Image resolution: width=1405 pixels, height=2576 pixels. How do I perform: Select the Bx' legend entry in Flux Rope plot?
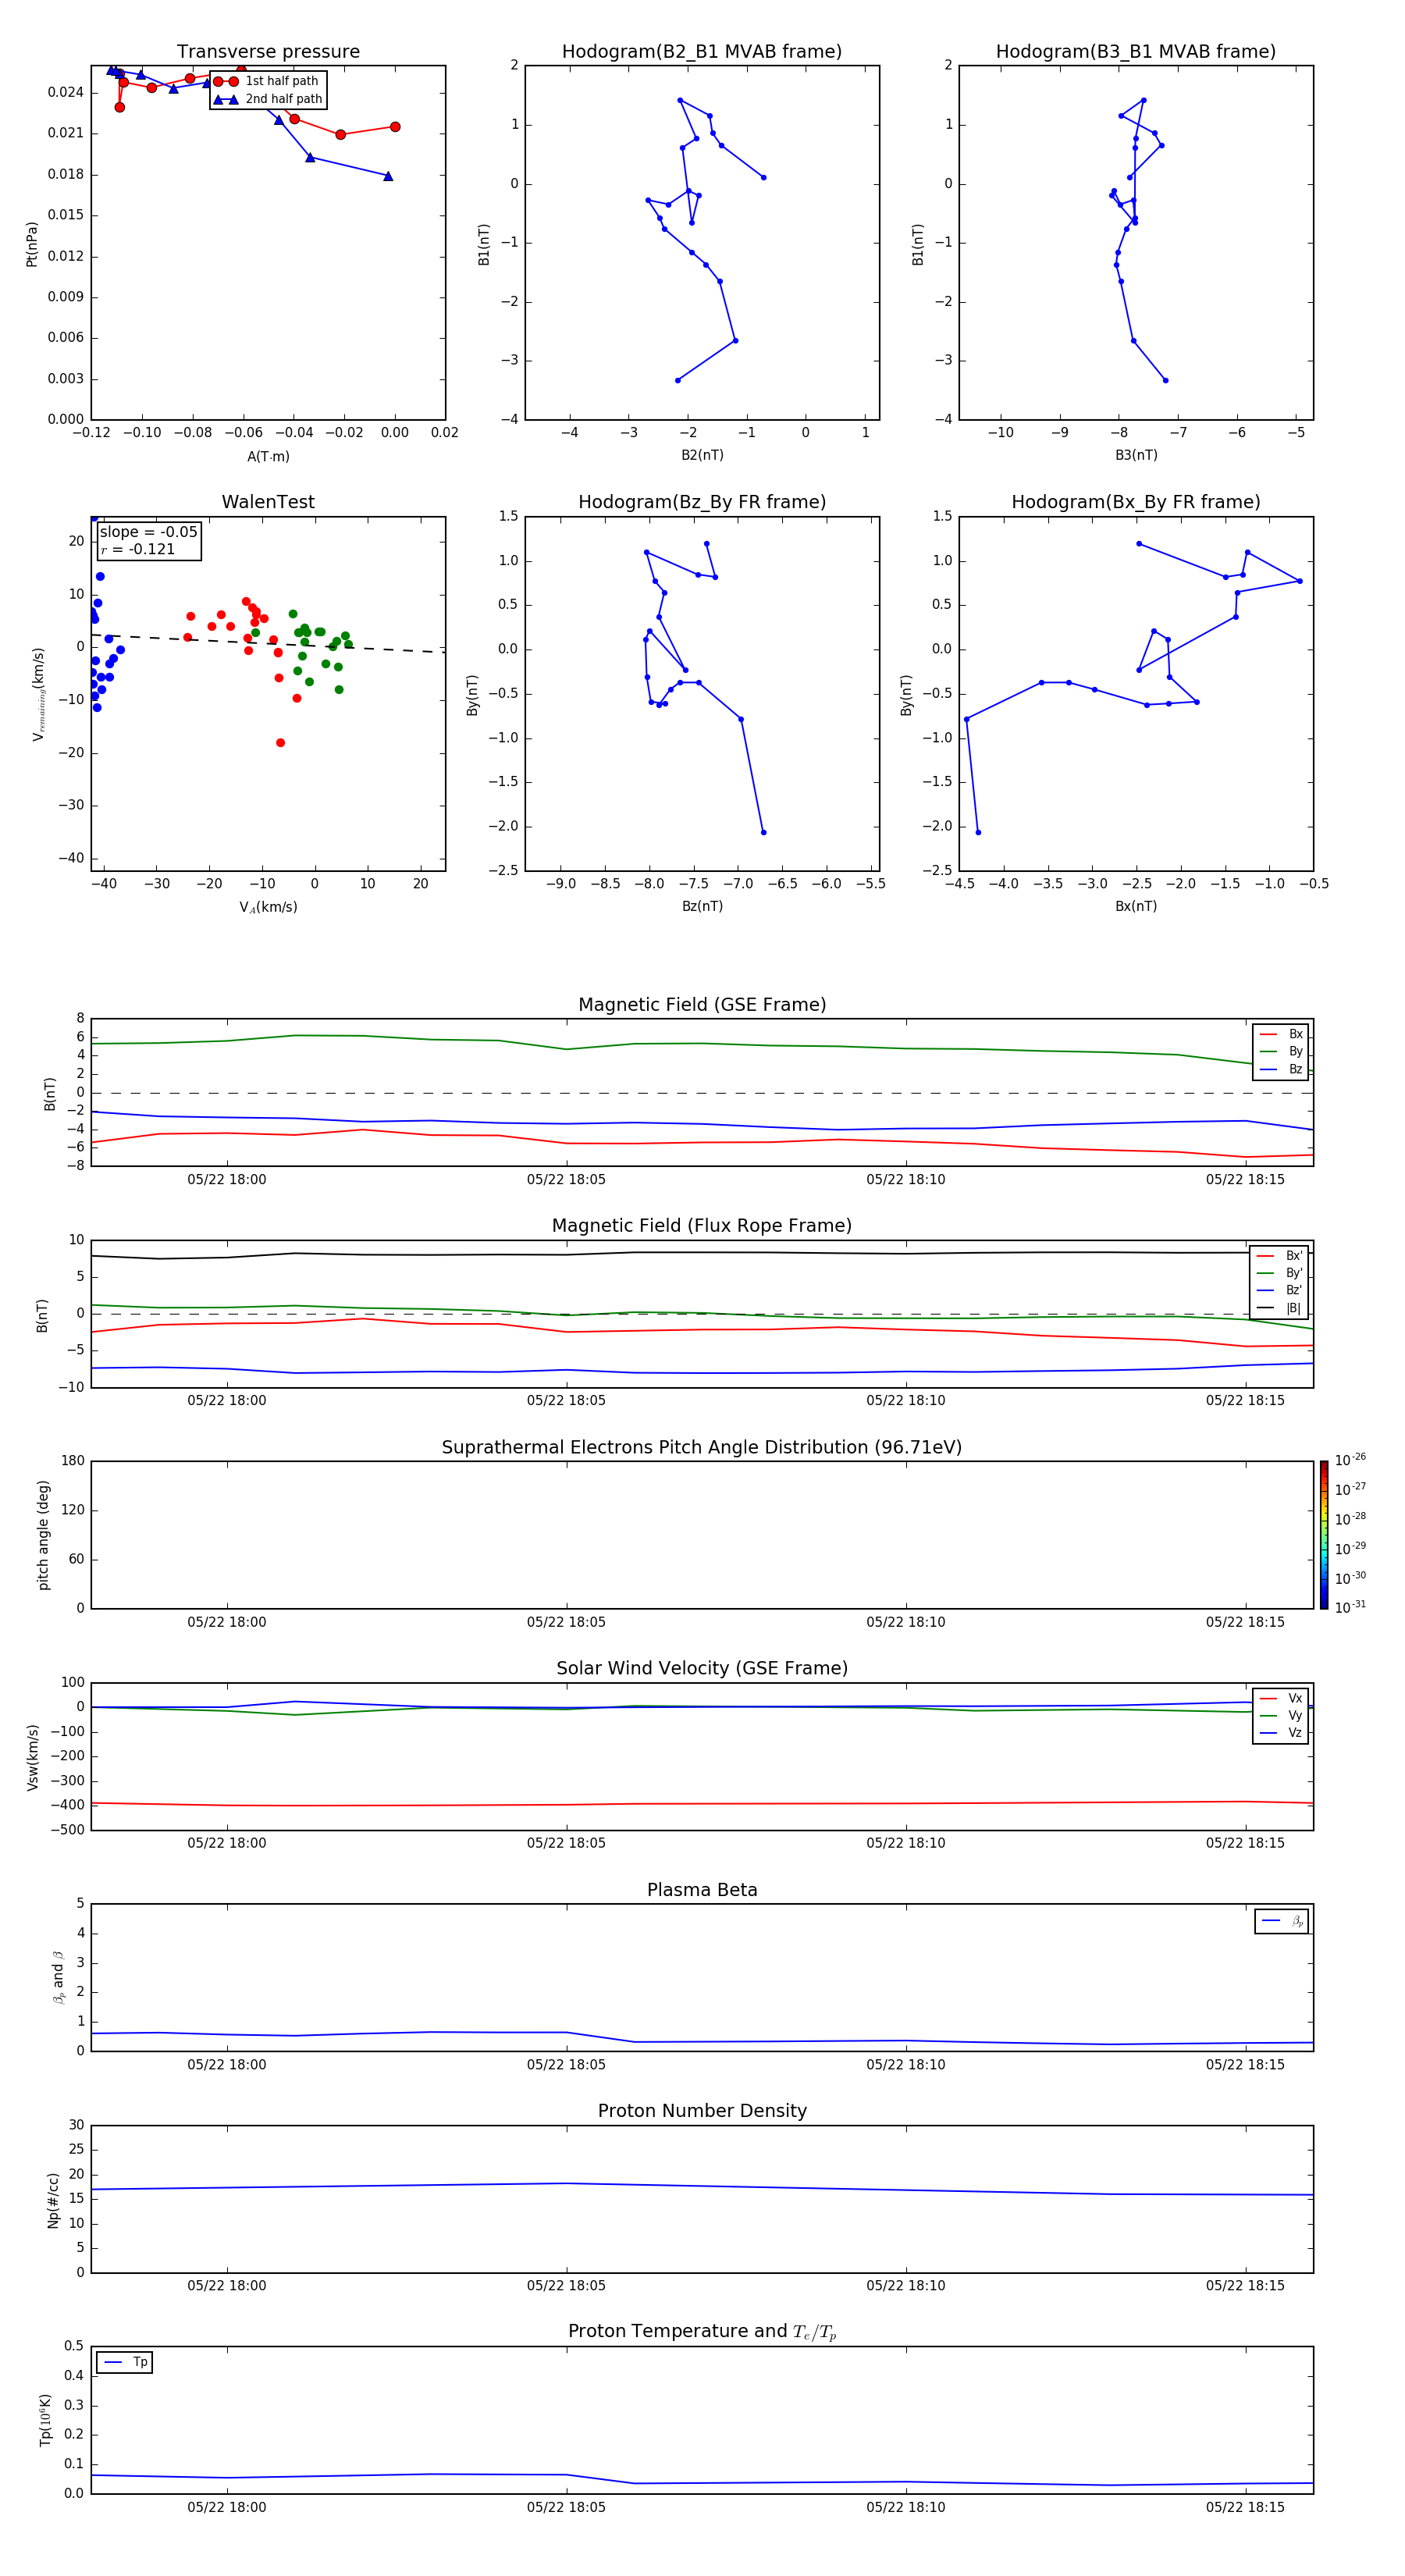click(x=1280, y=1256)
